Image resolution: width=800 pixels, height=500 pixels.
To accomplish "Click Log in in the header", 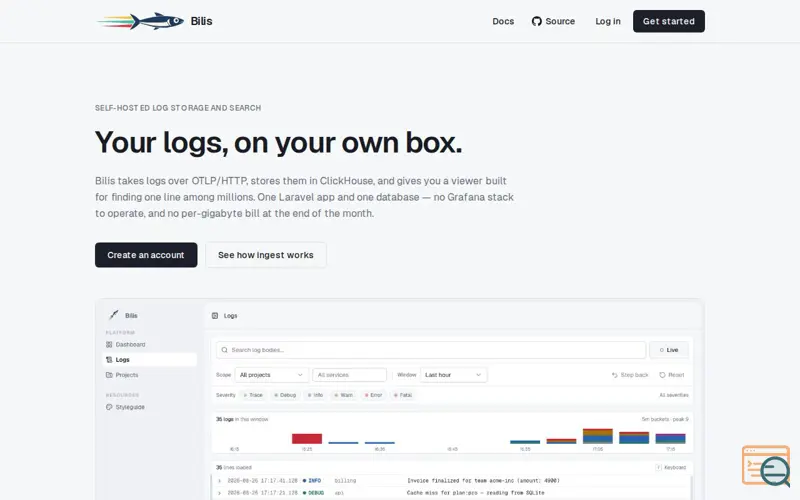I will point(608,21).
